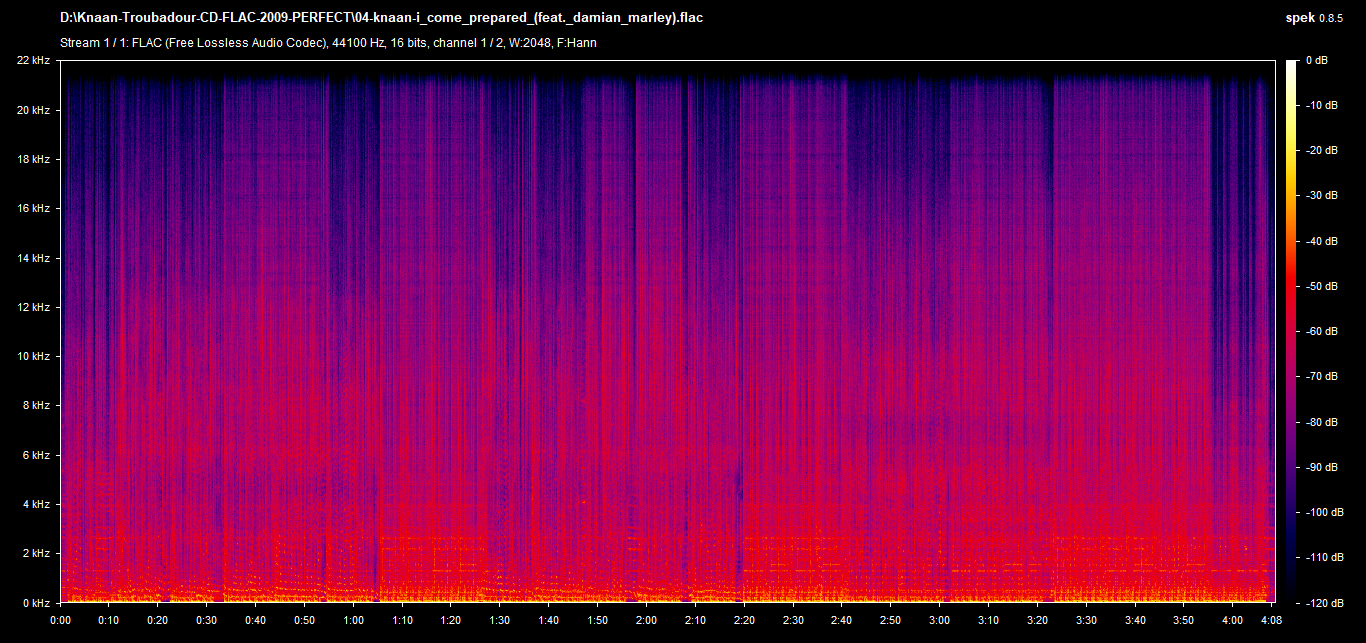Click the 4:08 end time label
Image resolution: width=1366 pixels, height=643 pixels.
pos(1270,620)
